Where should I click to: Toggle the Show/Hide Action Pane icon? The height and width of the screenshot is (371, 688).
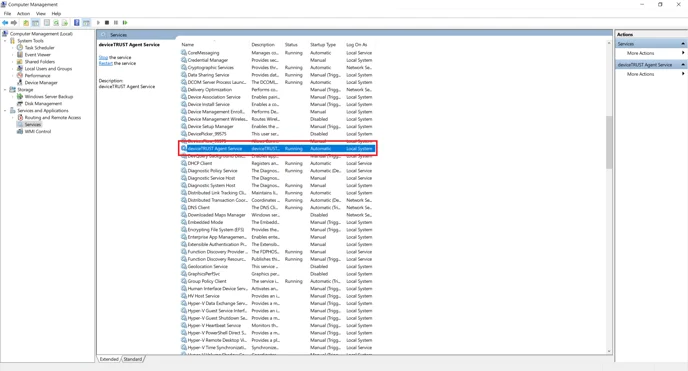(86, 23)
